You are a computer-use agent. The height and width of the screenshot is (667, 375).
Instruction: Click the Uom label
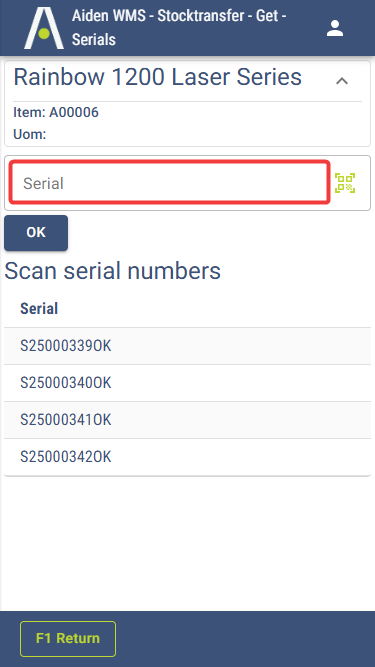click(x=30, y=134)
